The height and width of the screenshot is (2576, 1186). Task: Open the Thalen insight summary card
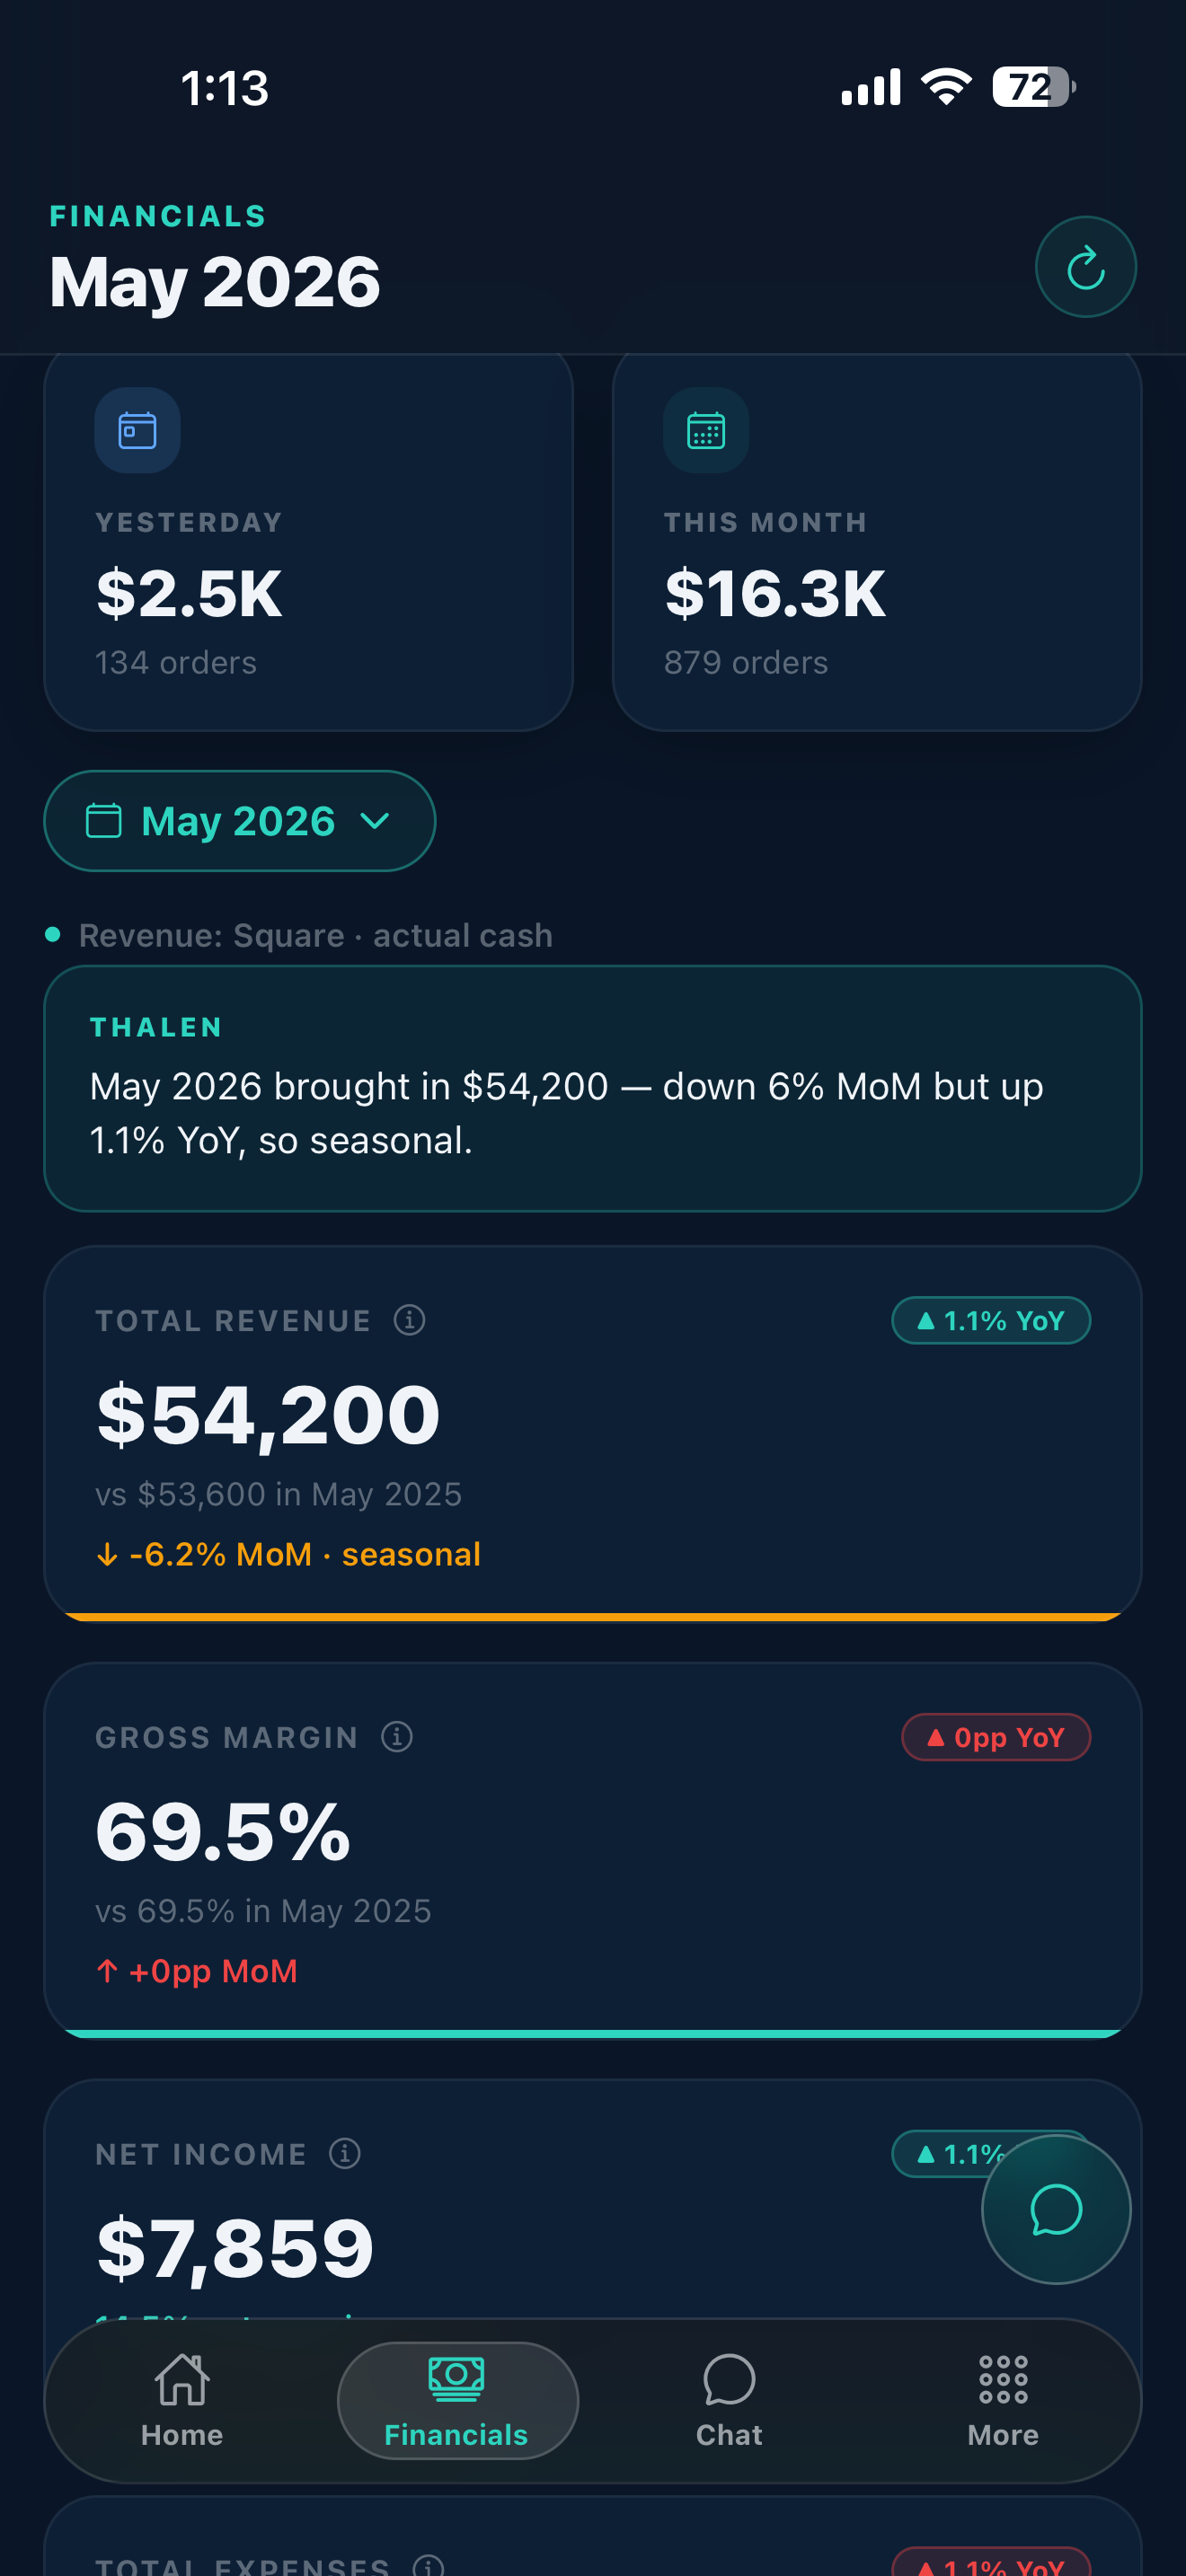point(593,1088)
